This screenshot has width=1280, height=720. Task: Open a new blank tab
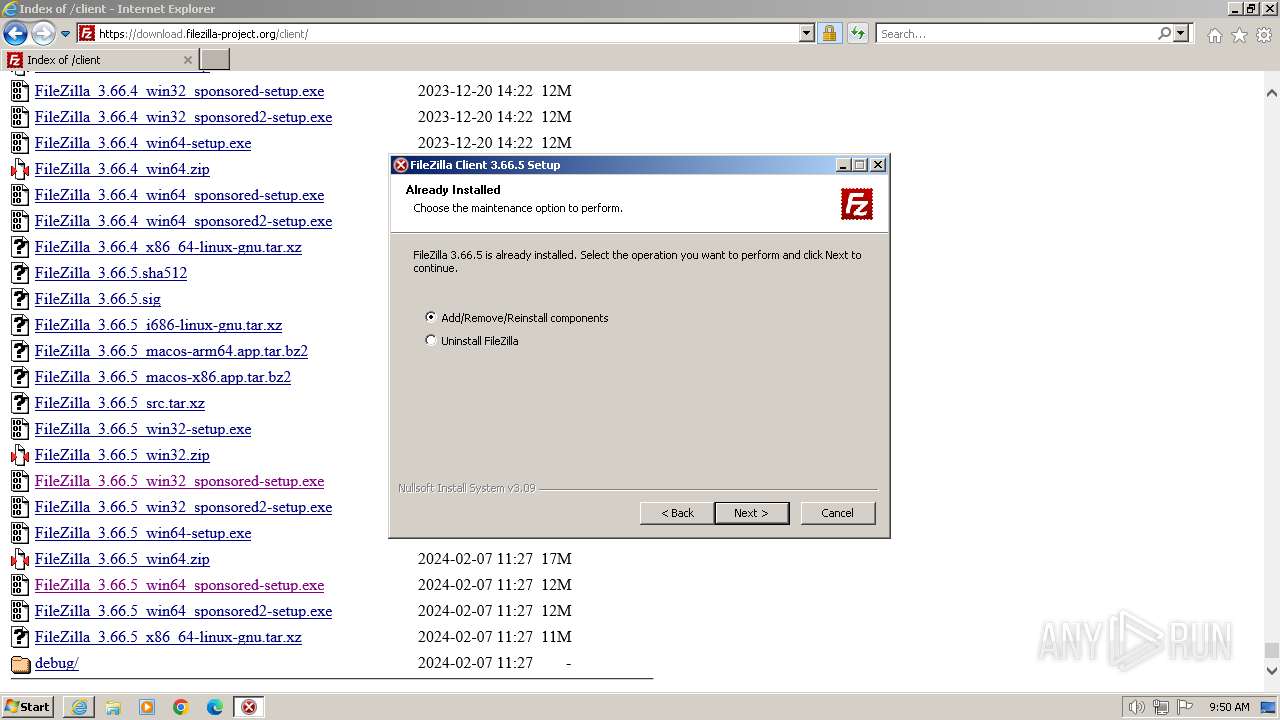click(x=215, y=60)
